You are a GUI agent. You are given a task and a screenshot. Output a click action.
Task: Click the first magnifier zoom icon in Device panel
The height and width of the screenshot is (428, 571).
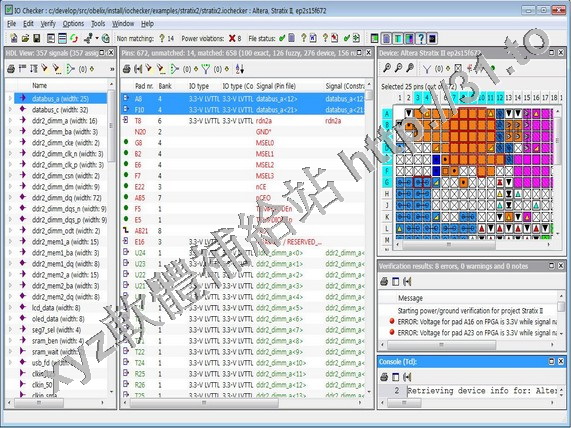point(387,68)
